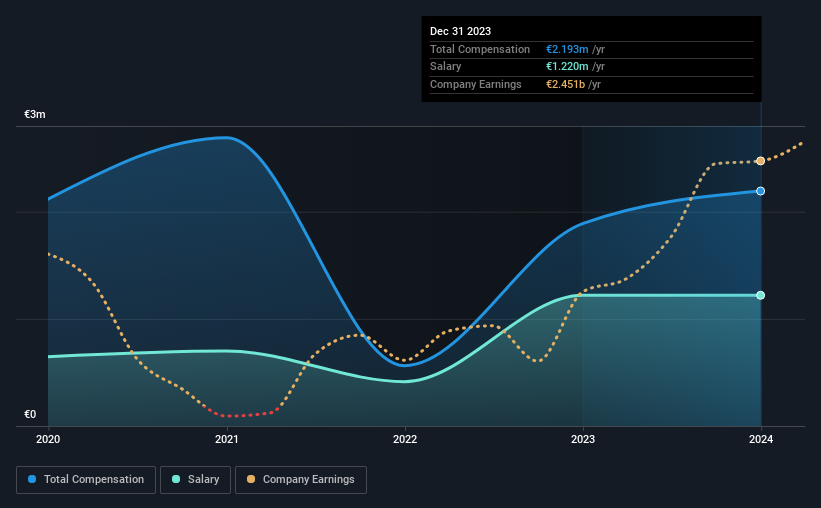Screen dimensions: 821x508
Task: Click the blue Total Compensation legend dot
Action: (x=32, y=479)
